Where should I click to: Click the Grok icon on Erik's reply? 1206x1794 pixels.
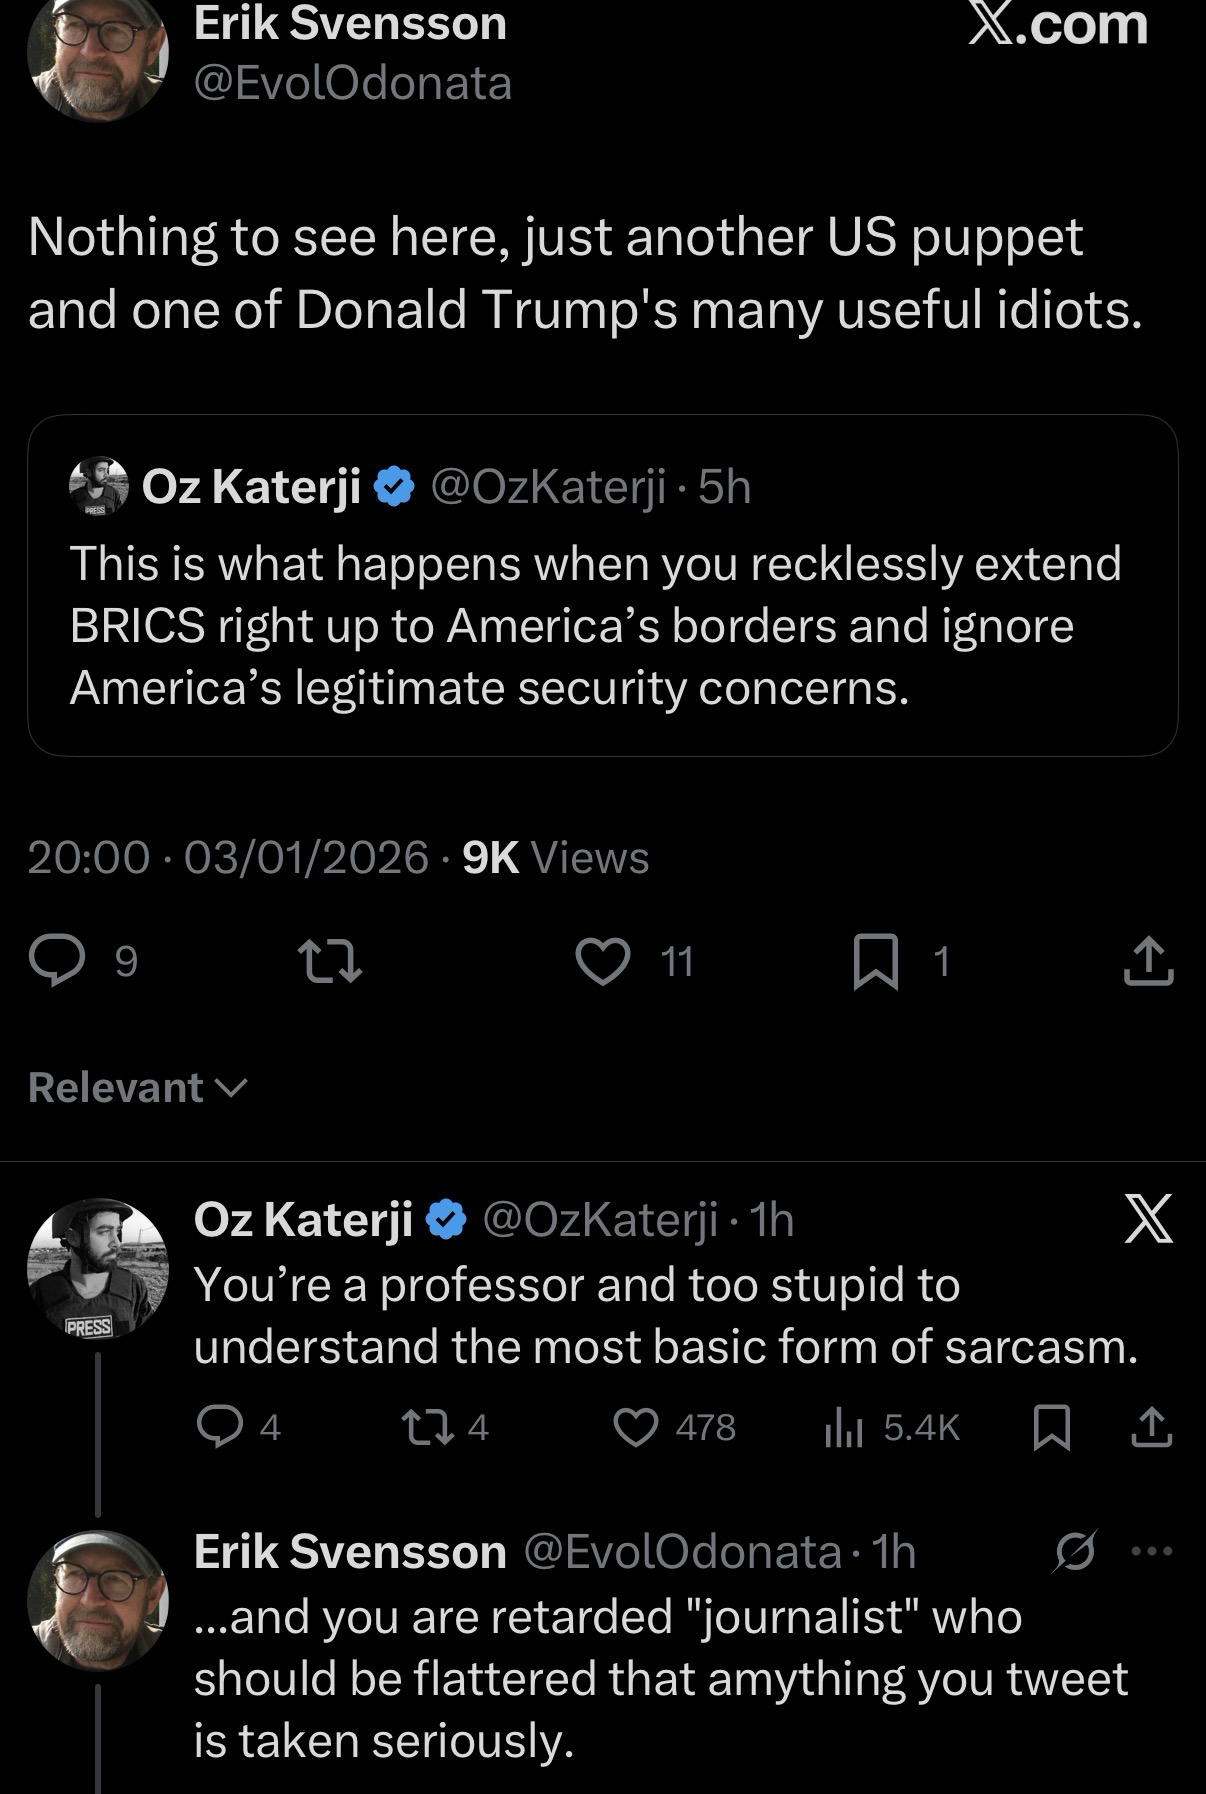pos(1075,1551)
